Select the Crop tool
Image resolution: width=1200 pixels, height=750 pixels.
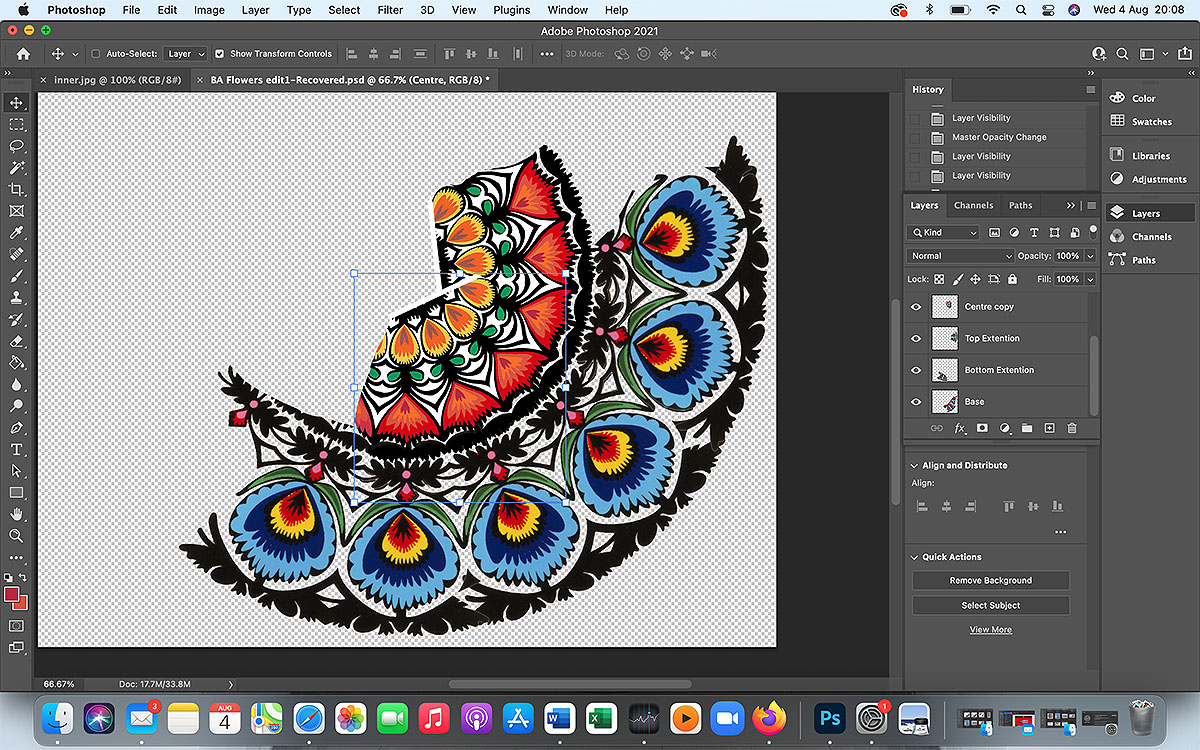click(16, 189)
